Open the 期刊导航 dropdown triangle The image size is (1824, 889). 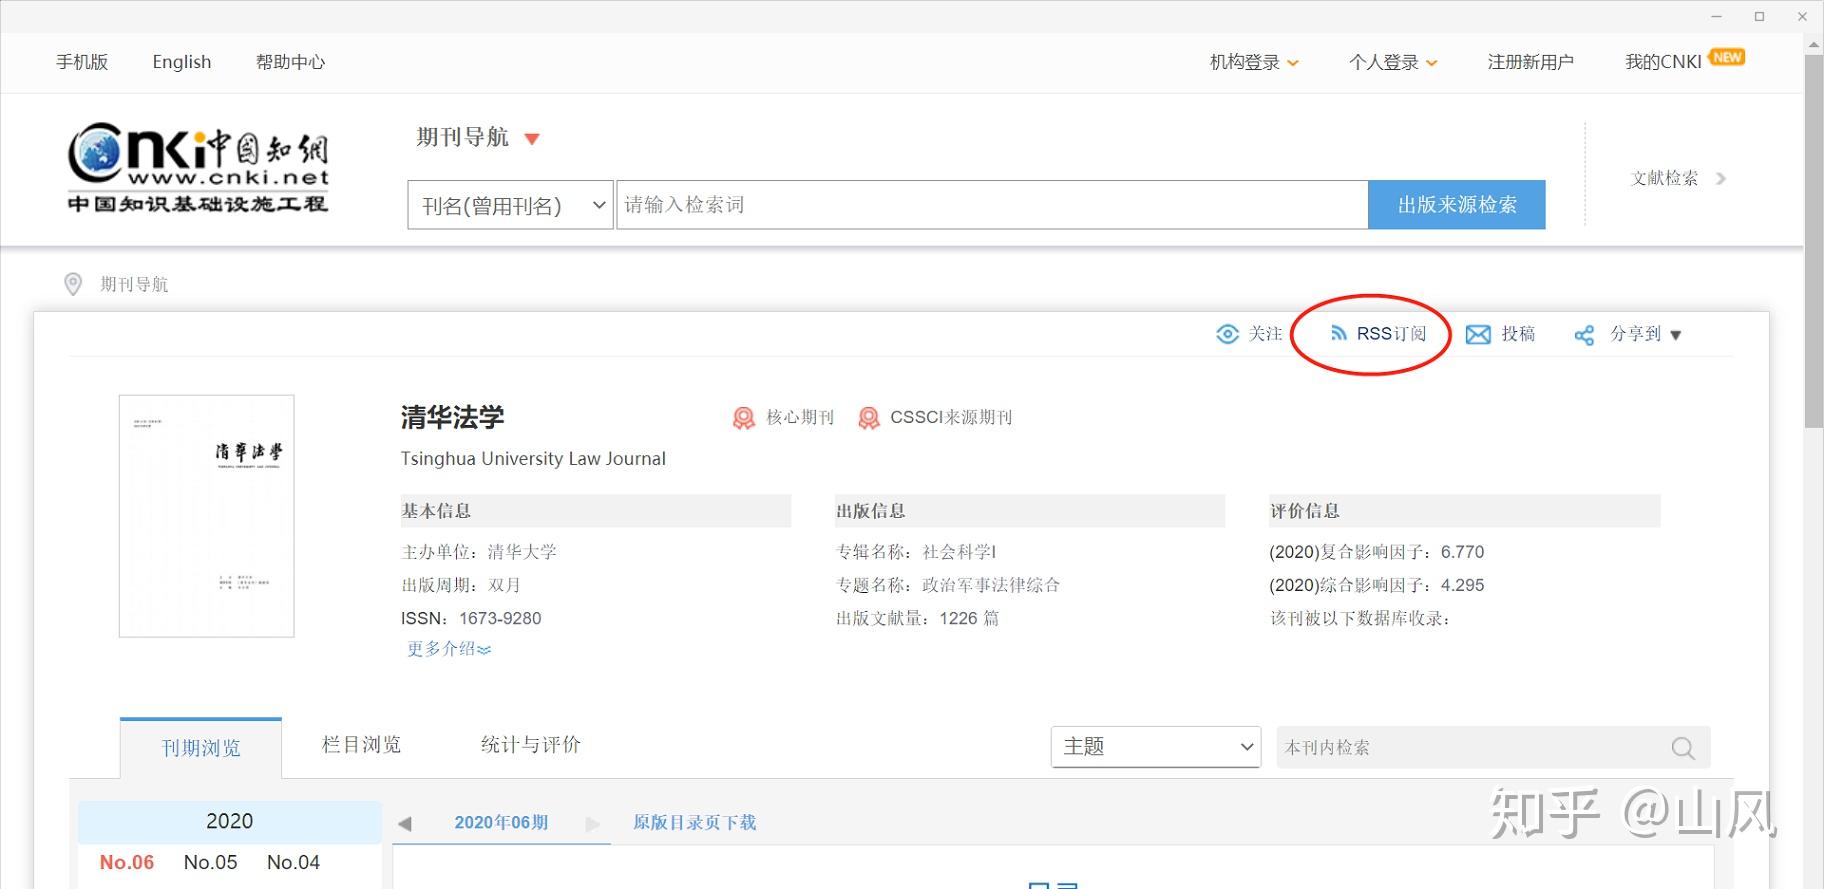click(532, 139)
